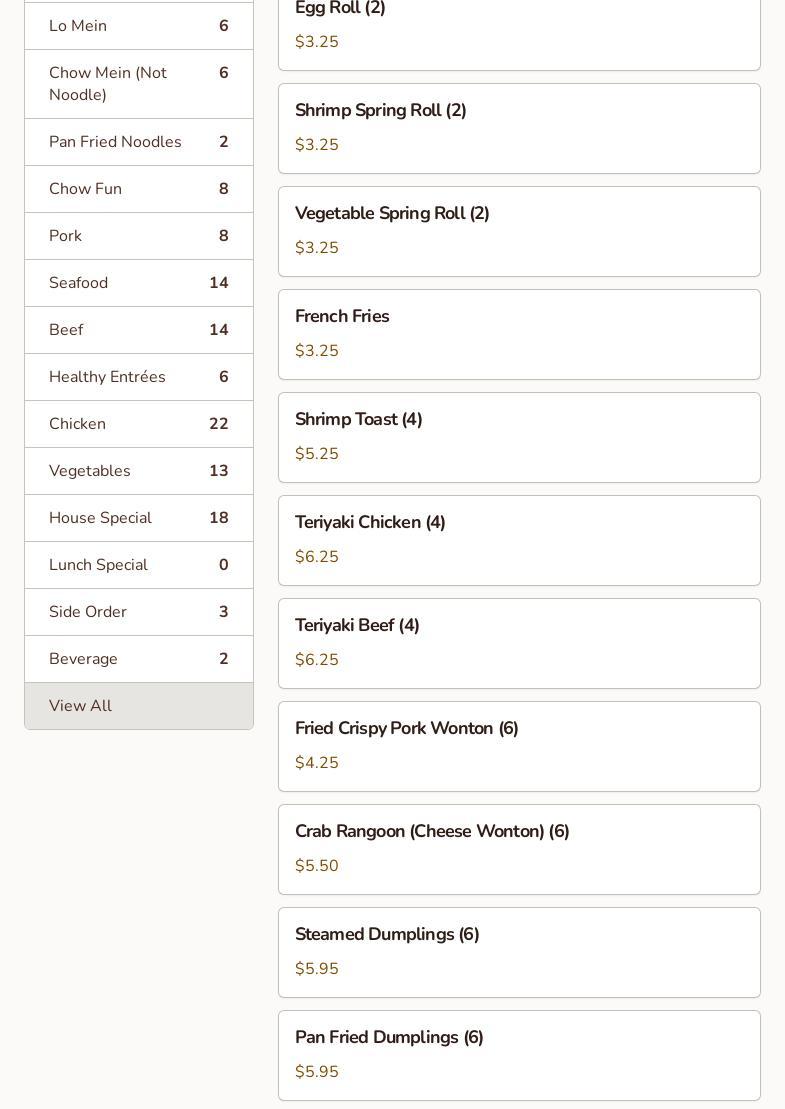Go to the Pan Fried Noodles category
Image resolution: width=785 pixels, height=1109 pixels.
pos(138,142)
